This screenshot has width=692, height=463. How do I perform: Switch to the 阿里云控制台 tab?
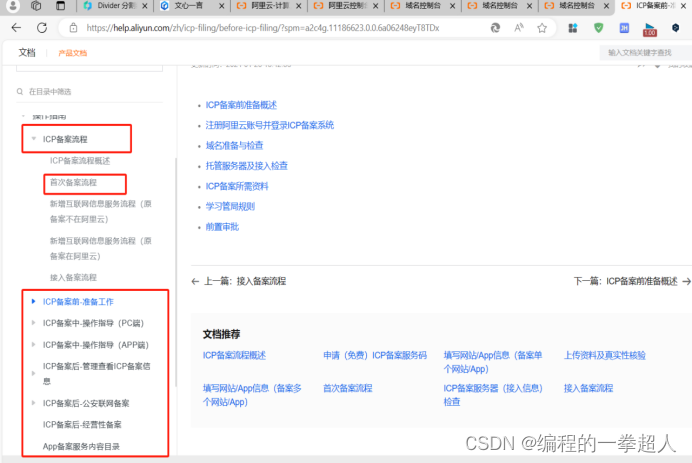click(x=346, y=6)
